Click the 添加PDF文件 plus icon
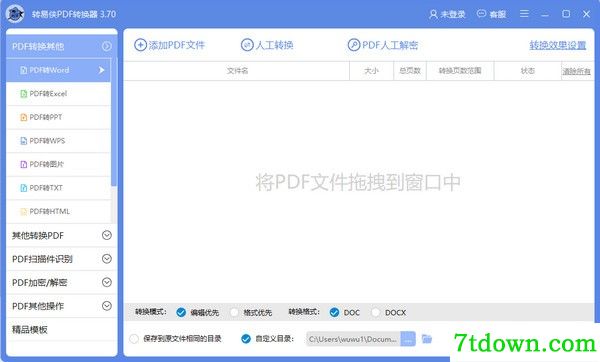This screenshot has height=362, width=600. click(x=140, y=45)
